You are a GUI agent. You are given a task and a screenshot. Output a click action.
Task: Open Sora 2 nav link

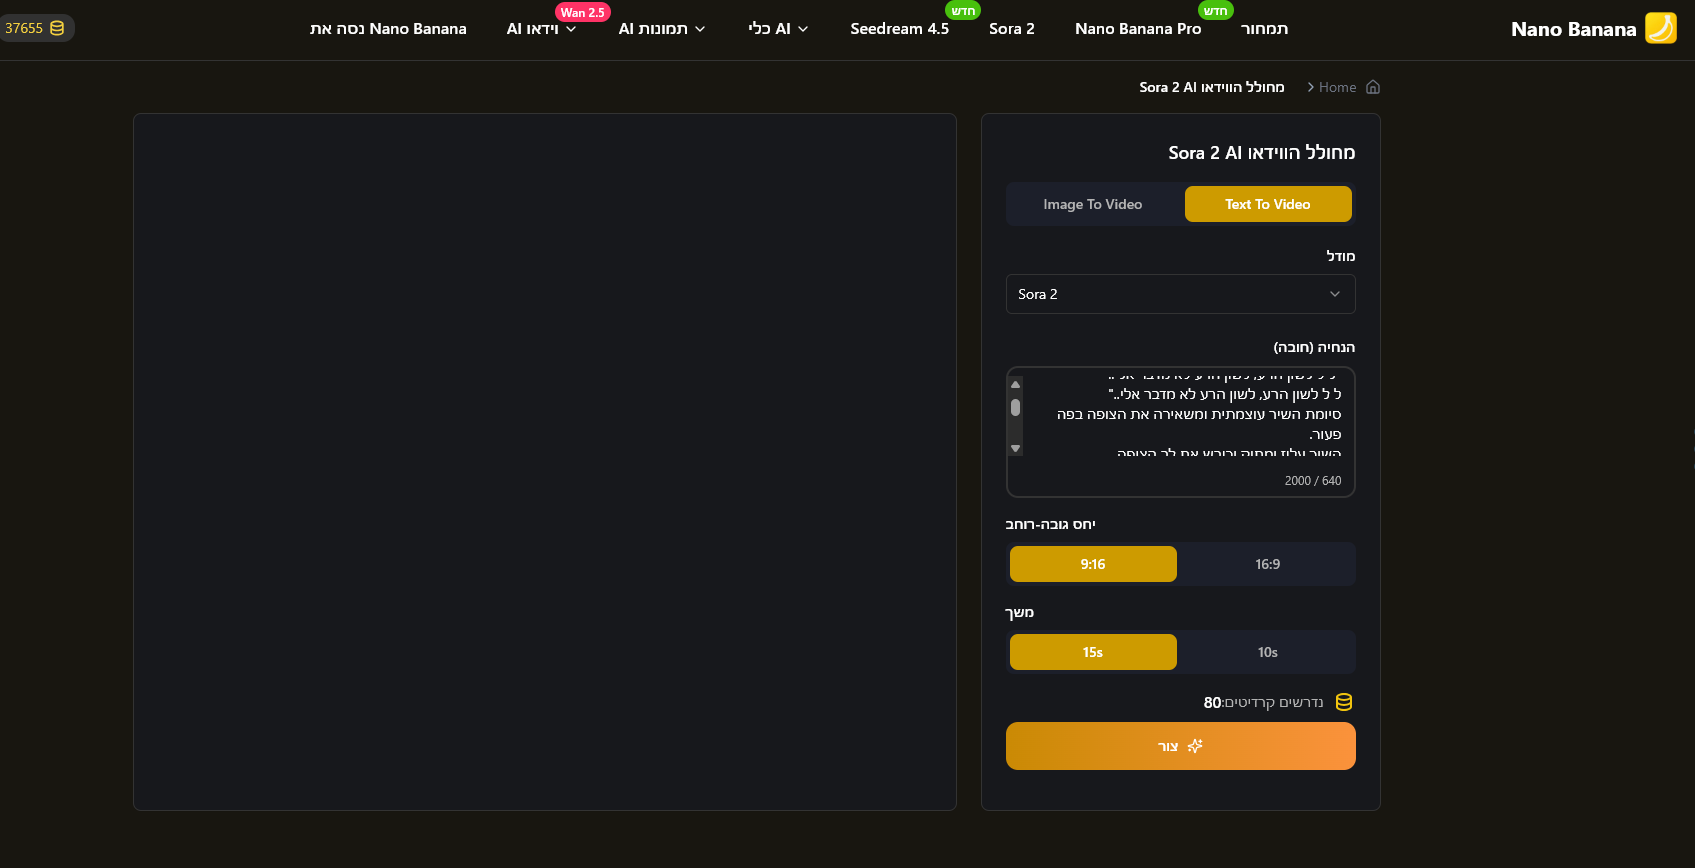(x=1012, y=29)
